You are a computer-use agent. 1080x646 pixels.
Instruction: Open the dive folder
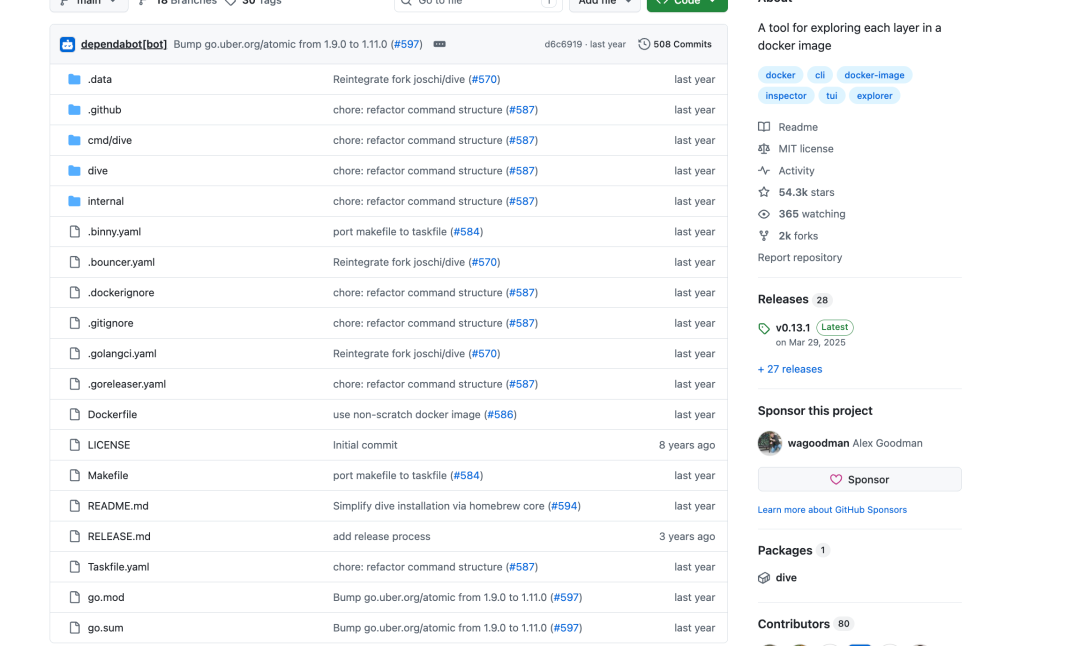[98, 171]
